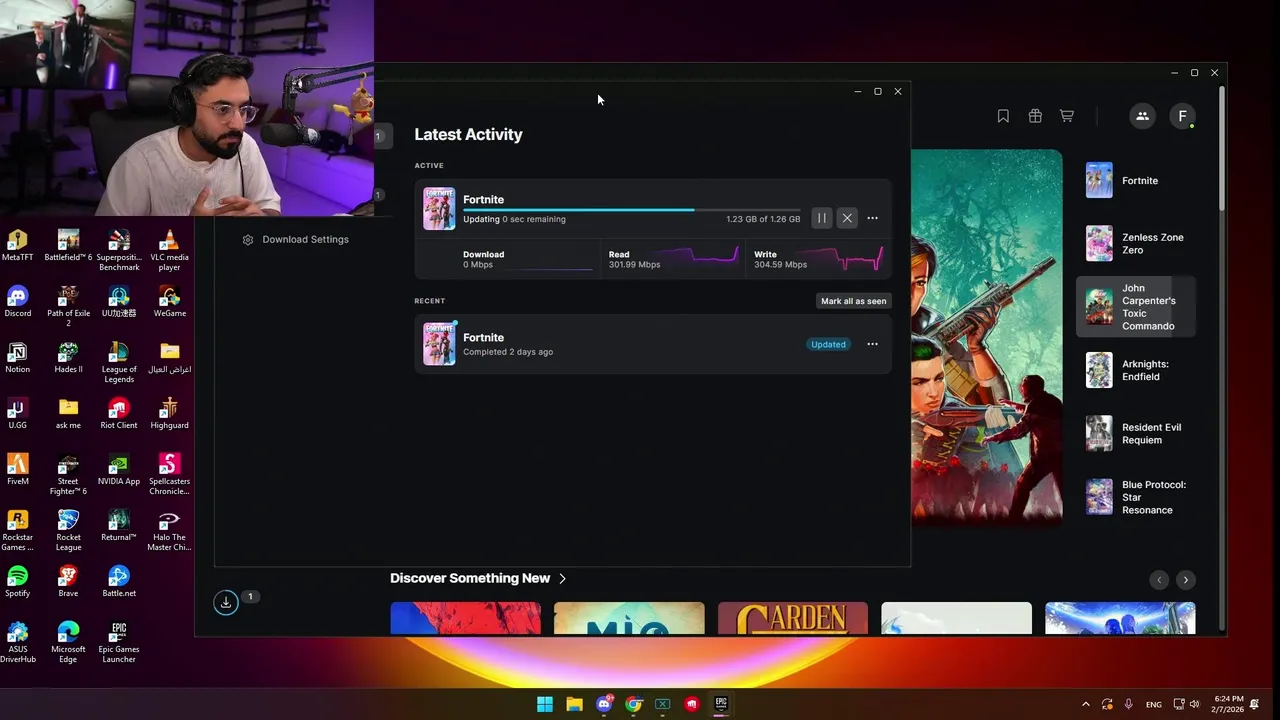Open Chrome from the taskbar
Image resolution: width=1280 pixels, height=720 pixels.
coord(633,704)
